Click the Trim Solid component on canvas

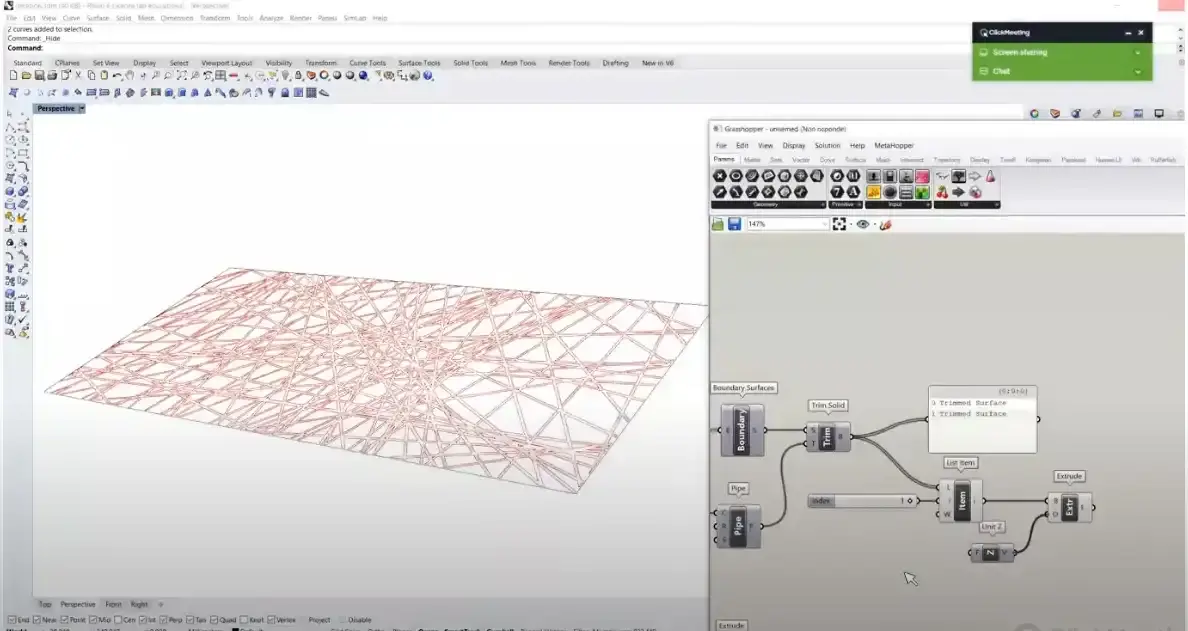(827, 436)
